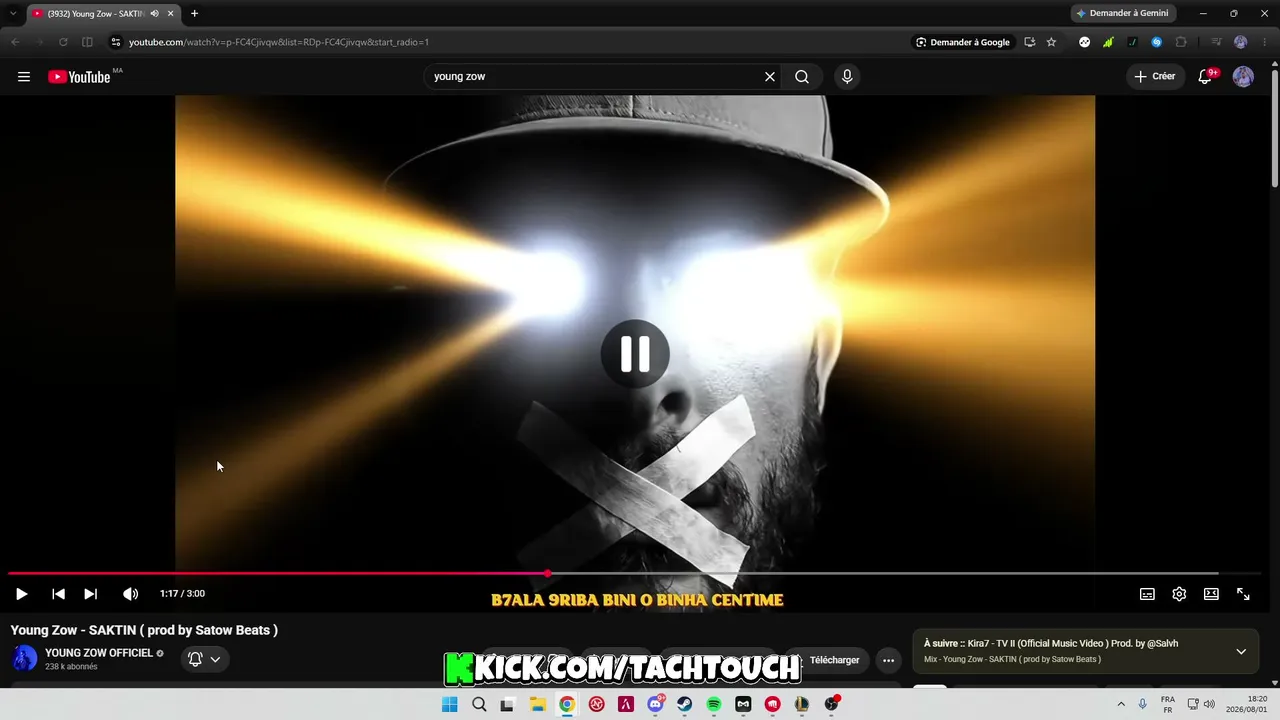Click the FRA FR language indicator
Image resolution: width=1280 pixels, height=720 pixels.
click(1167, 704)
